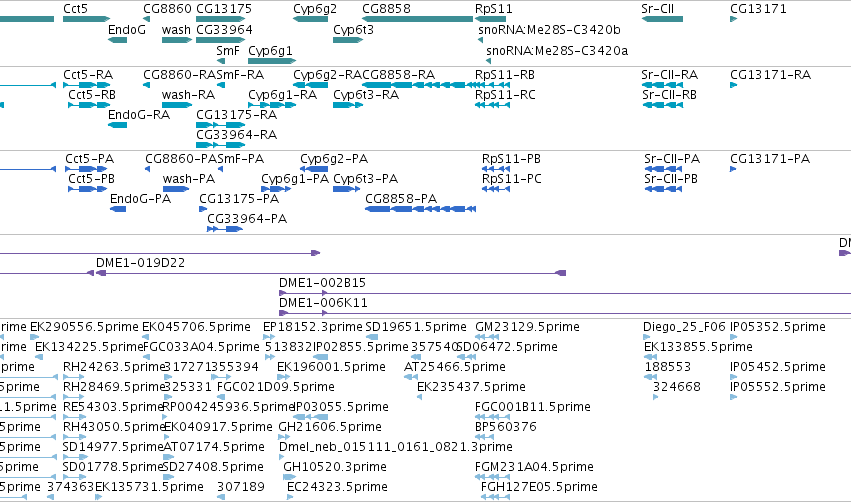
Task: Select the wash-RA transcript
Action: pos(176,105)
